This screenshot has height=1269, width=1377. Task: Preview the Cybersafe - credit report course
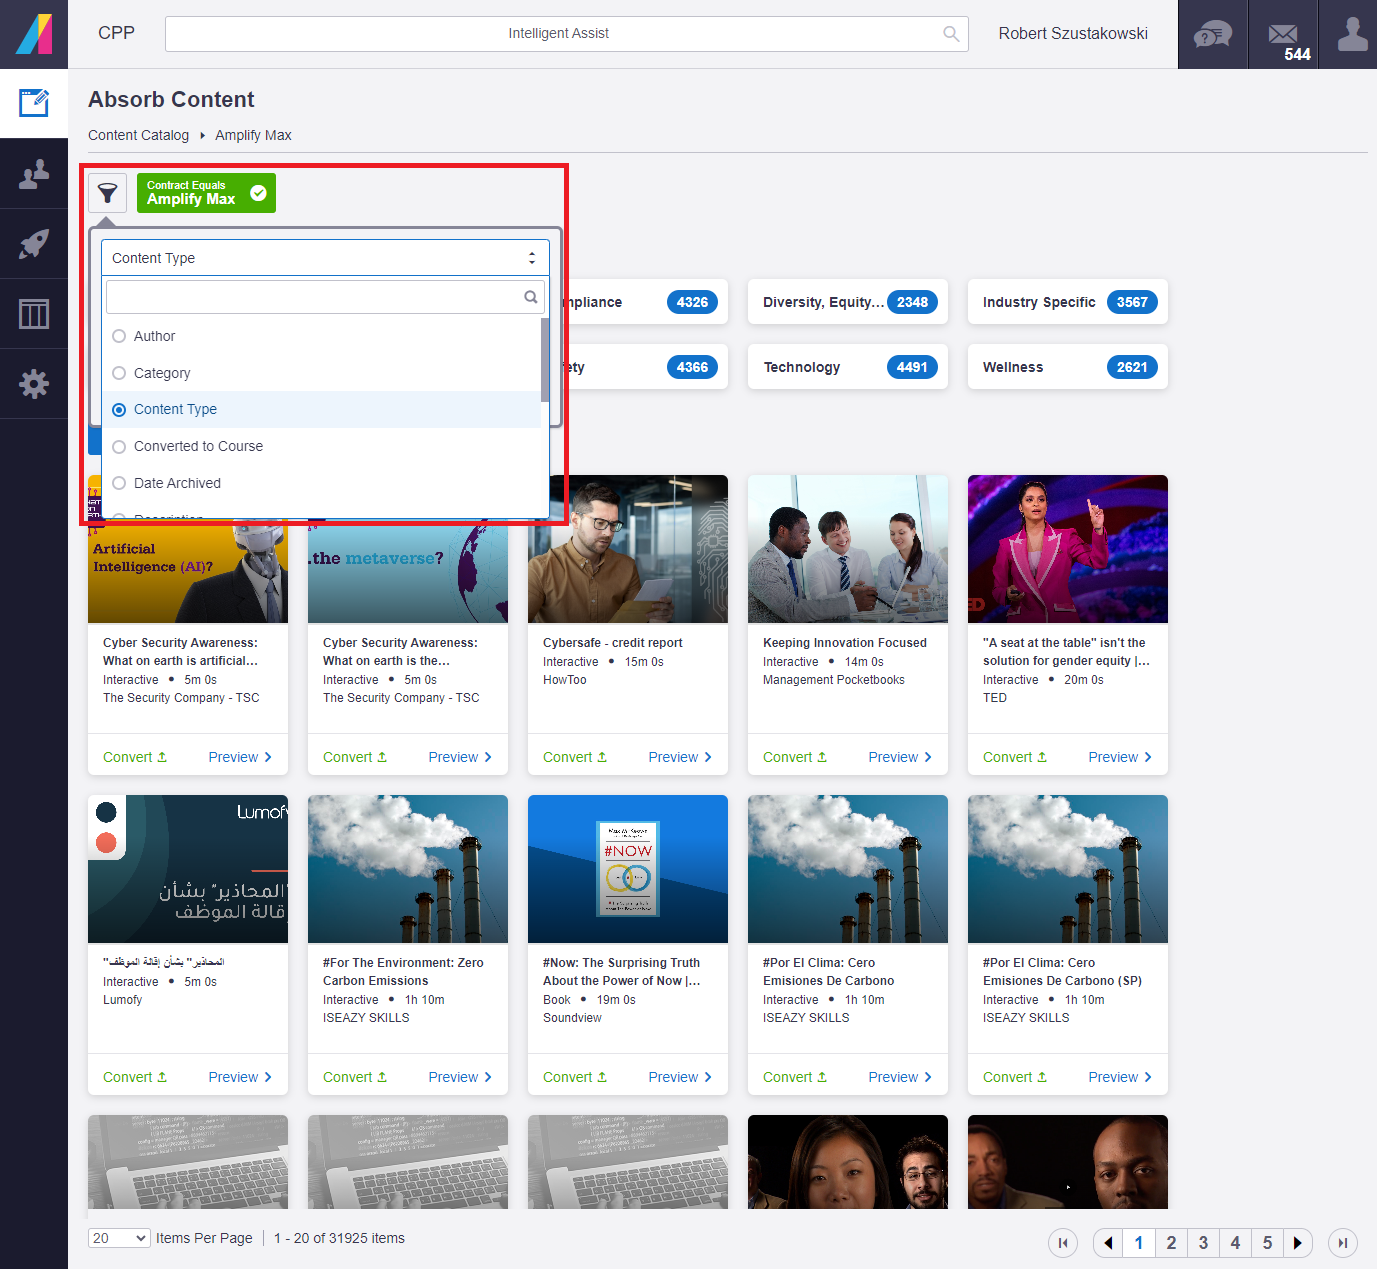coord(680,757)
